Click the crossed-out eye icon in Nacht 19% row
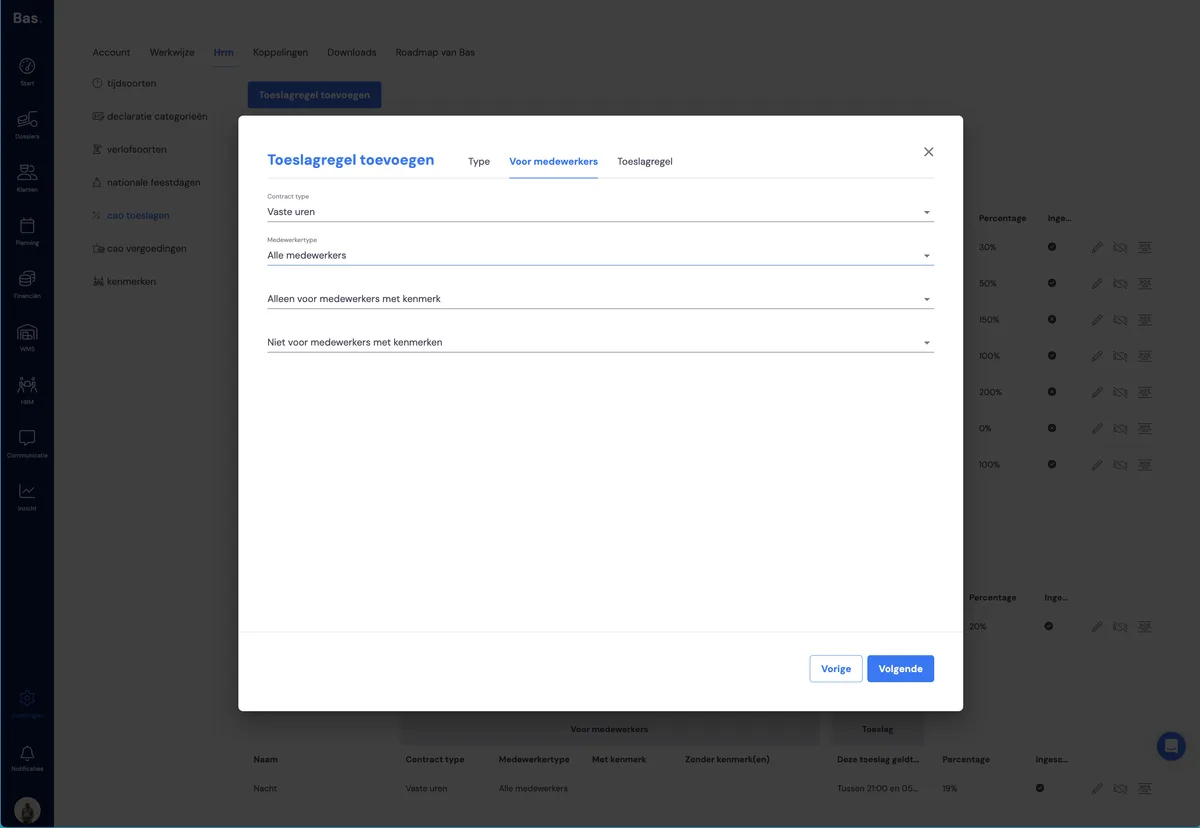Screen dimensions: 1200x828 point(1120,788)
